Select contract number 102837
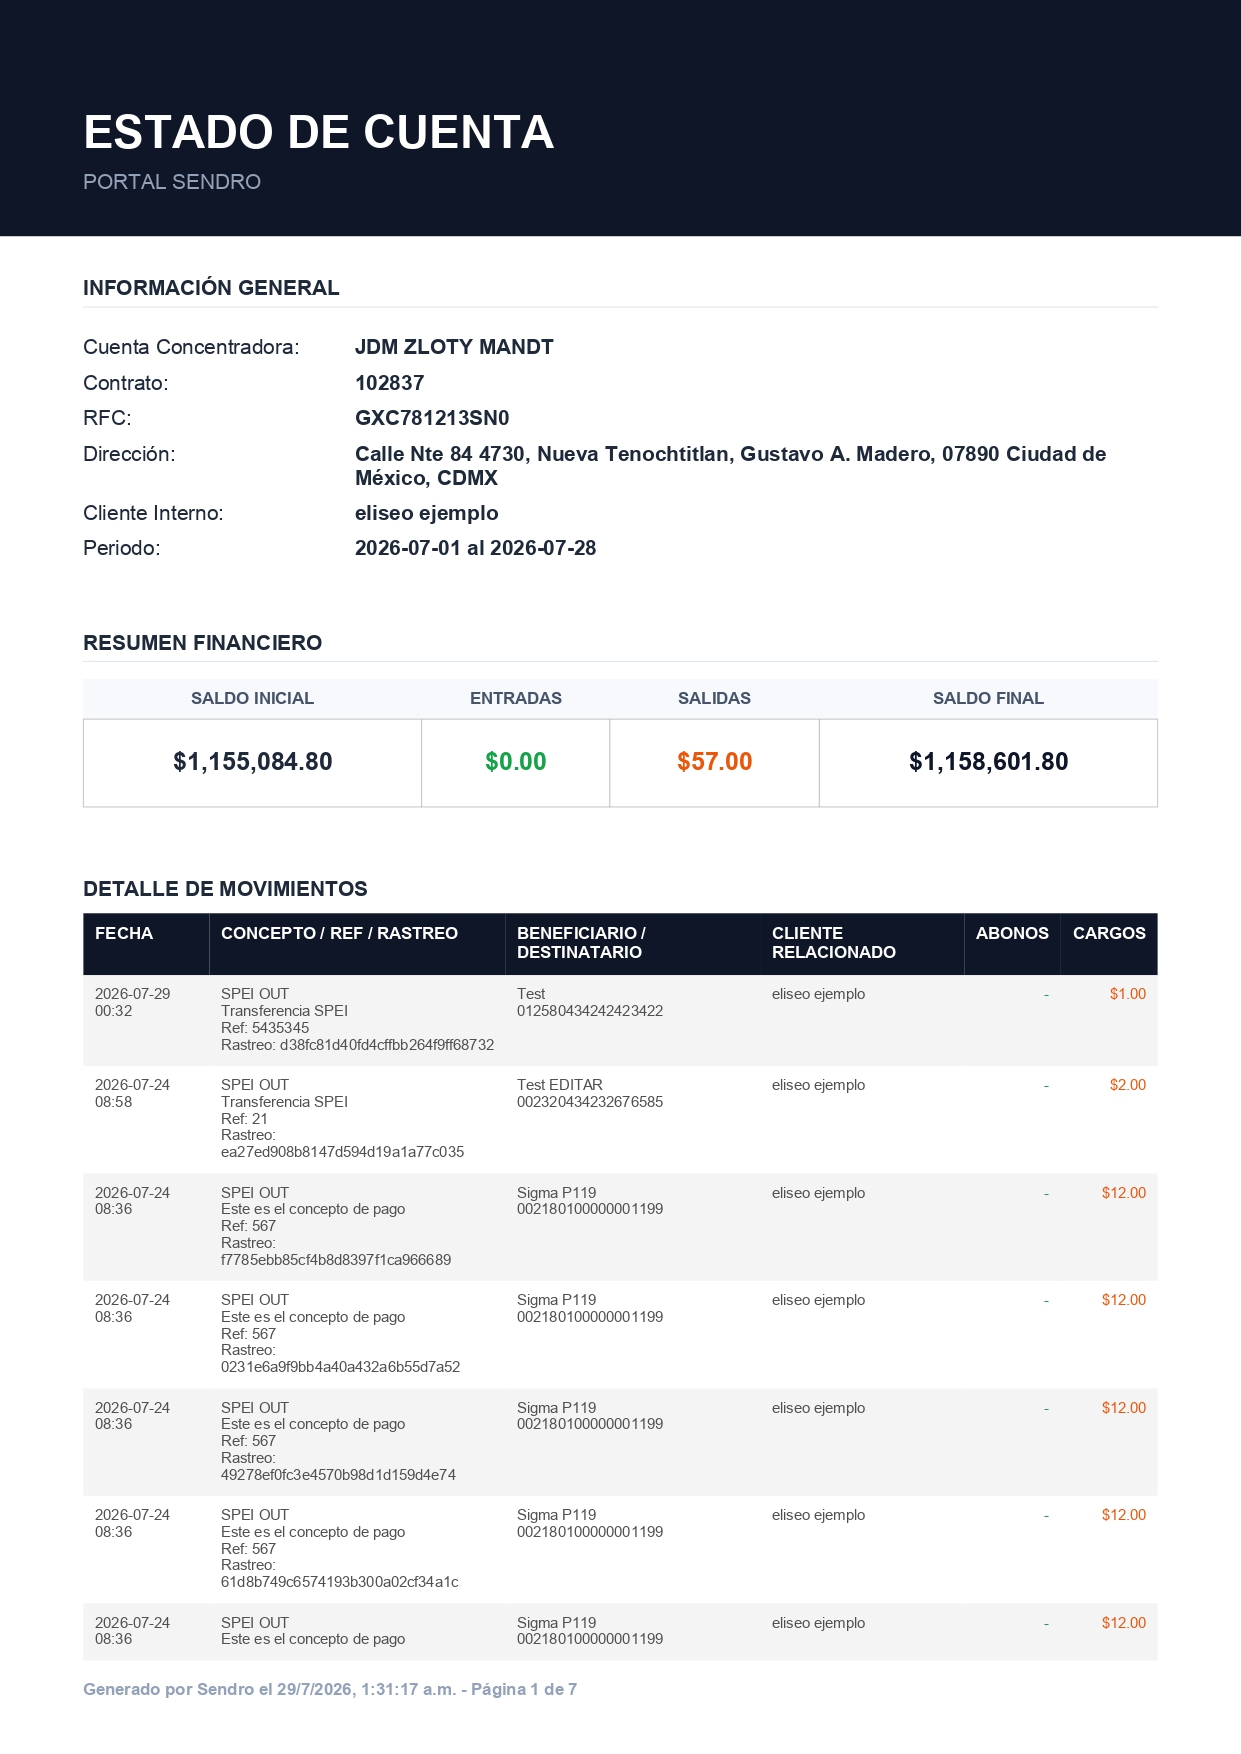The image size is (1241, 1754). (389, 383)
